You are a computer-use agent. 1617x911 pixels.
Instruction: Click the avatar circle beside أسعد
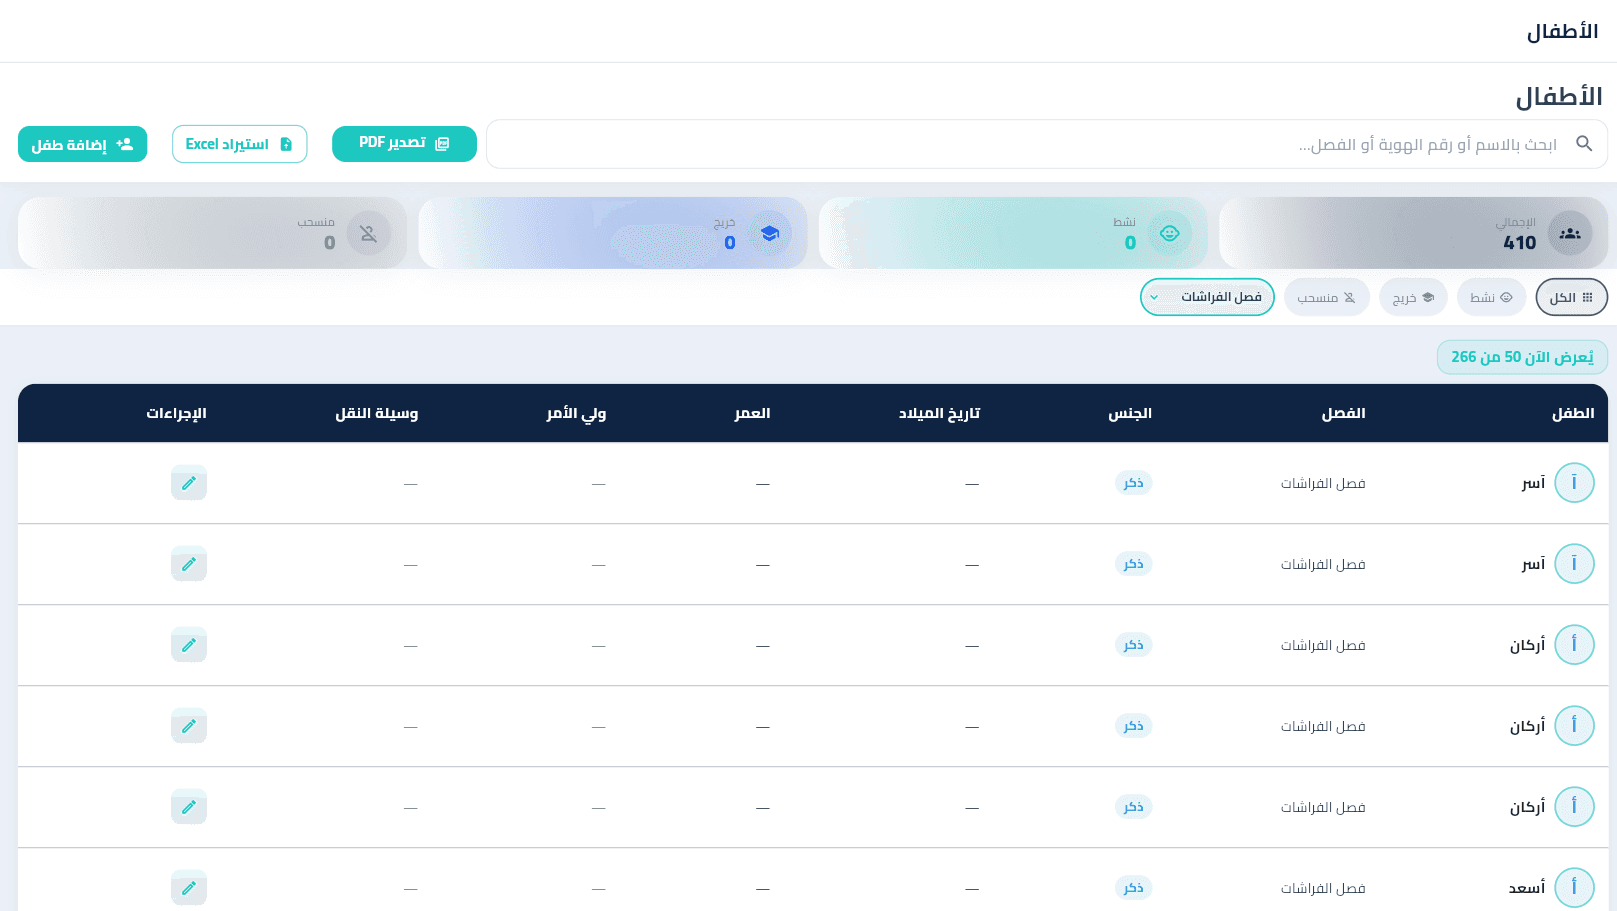tap(1574, 888)
